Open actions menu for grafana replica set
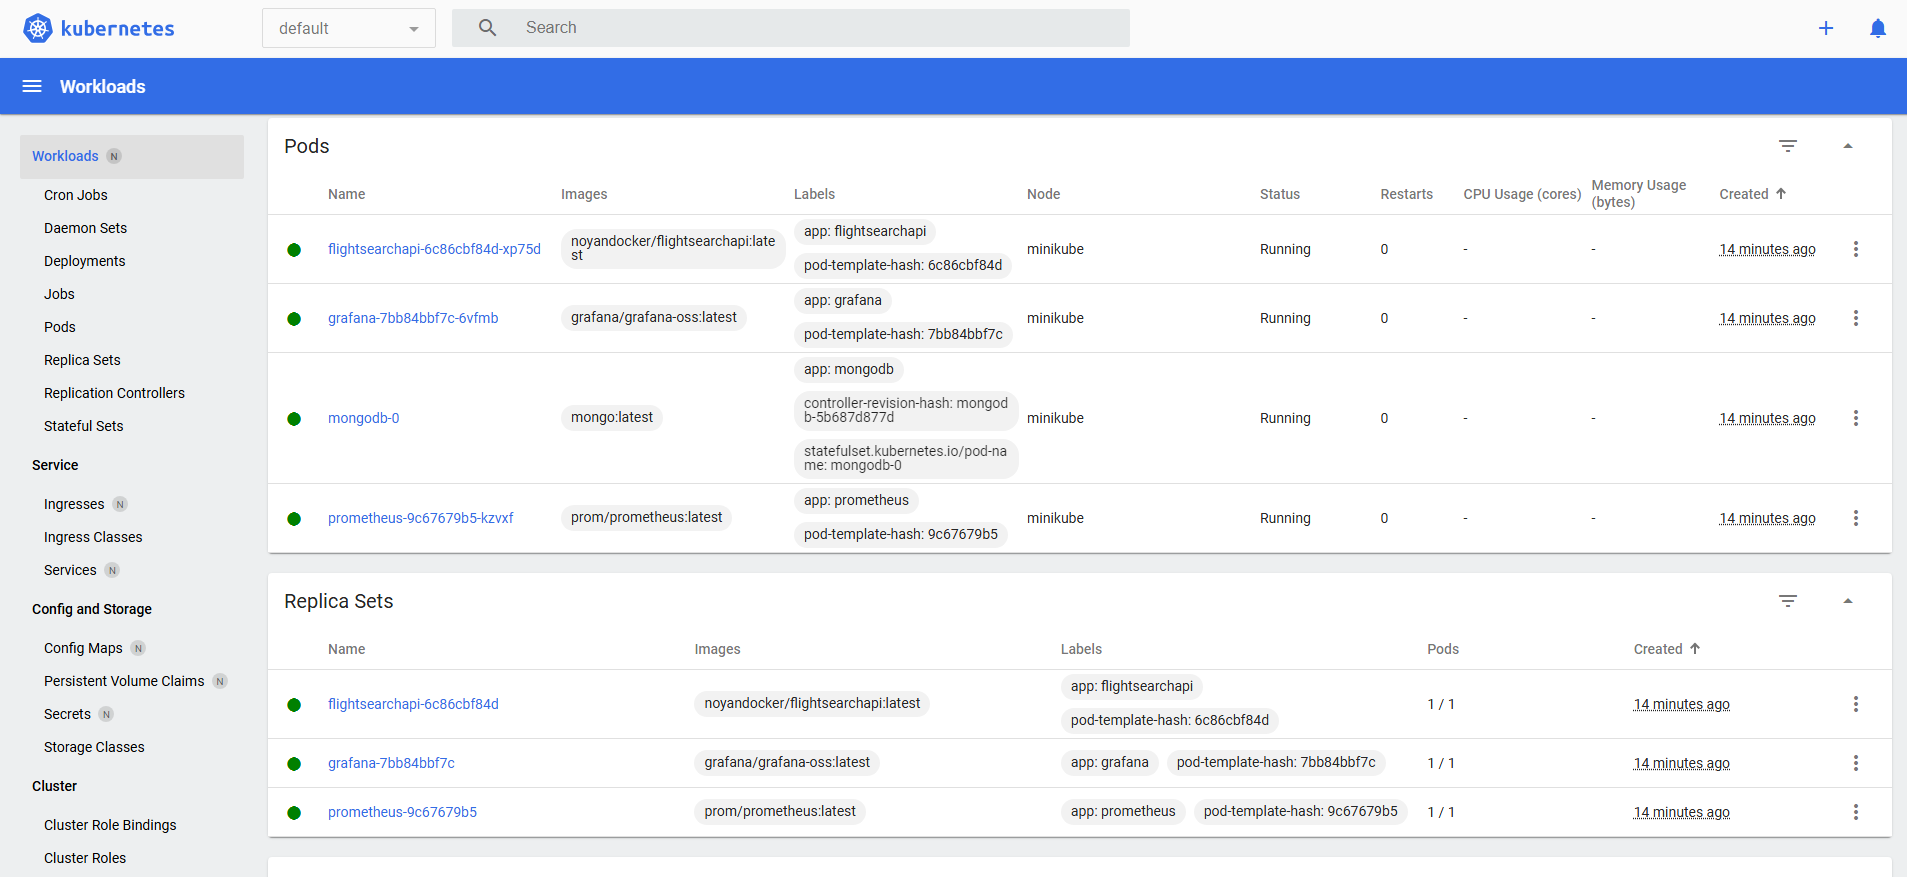Image resolution: width=1907 pixels, height=877 pixels. [1856, 763]
